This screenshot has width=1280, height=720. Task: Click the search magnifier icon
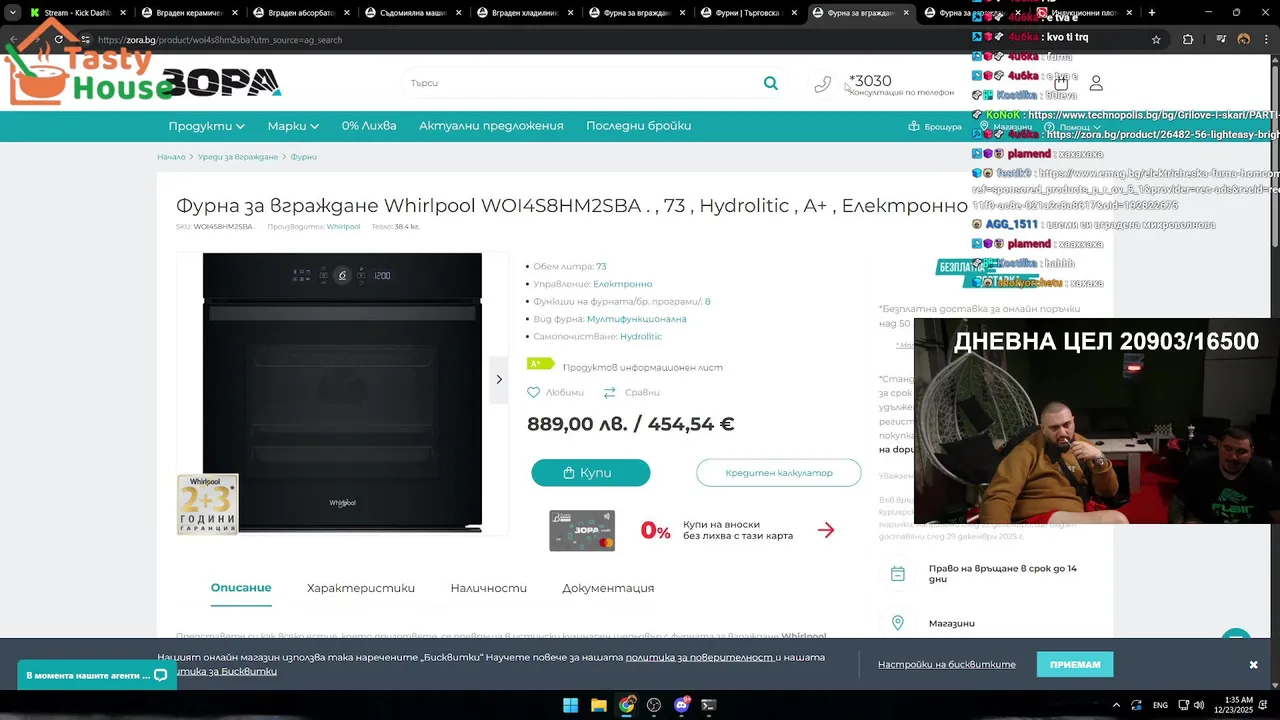click(770, 83)
